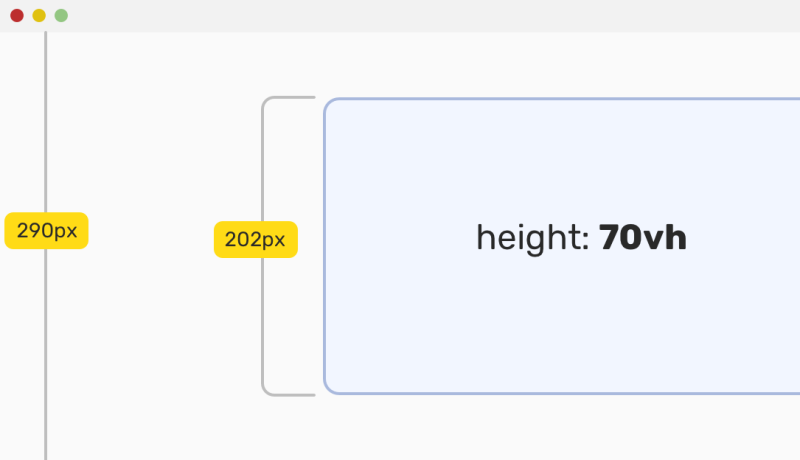Click the yellow minimize window dot
Viewport: 800px width, 460px height.
point(39,15)
